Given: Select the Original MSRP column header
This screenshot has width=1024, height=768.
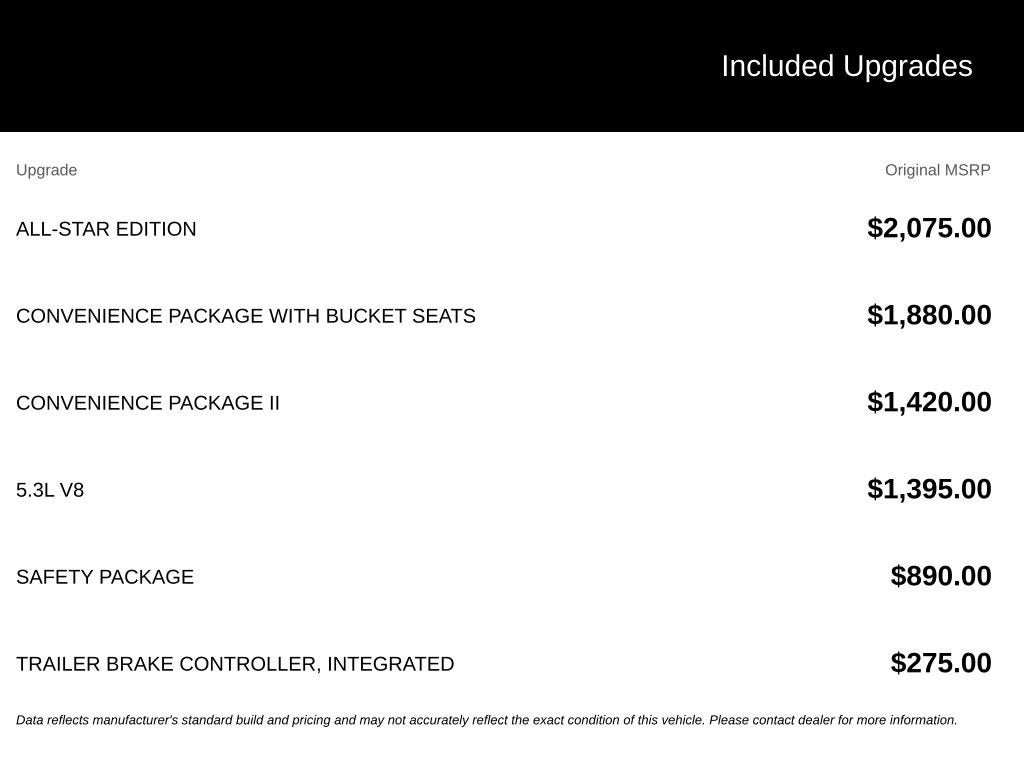Looking at the screenshot, I should click(937, 170).
